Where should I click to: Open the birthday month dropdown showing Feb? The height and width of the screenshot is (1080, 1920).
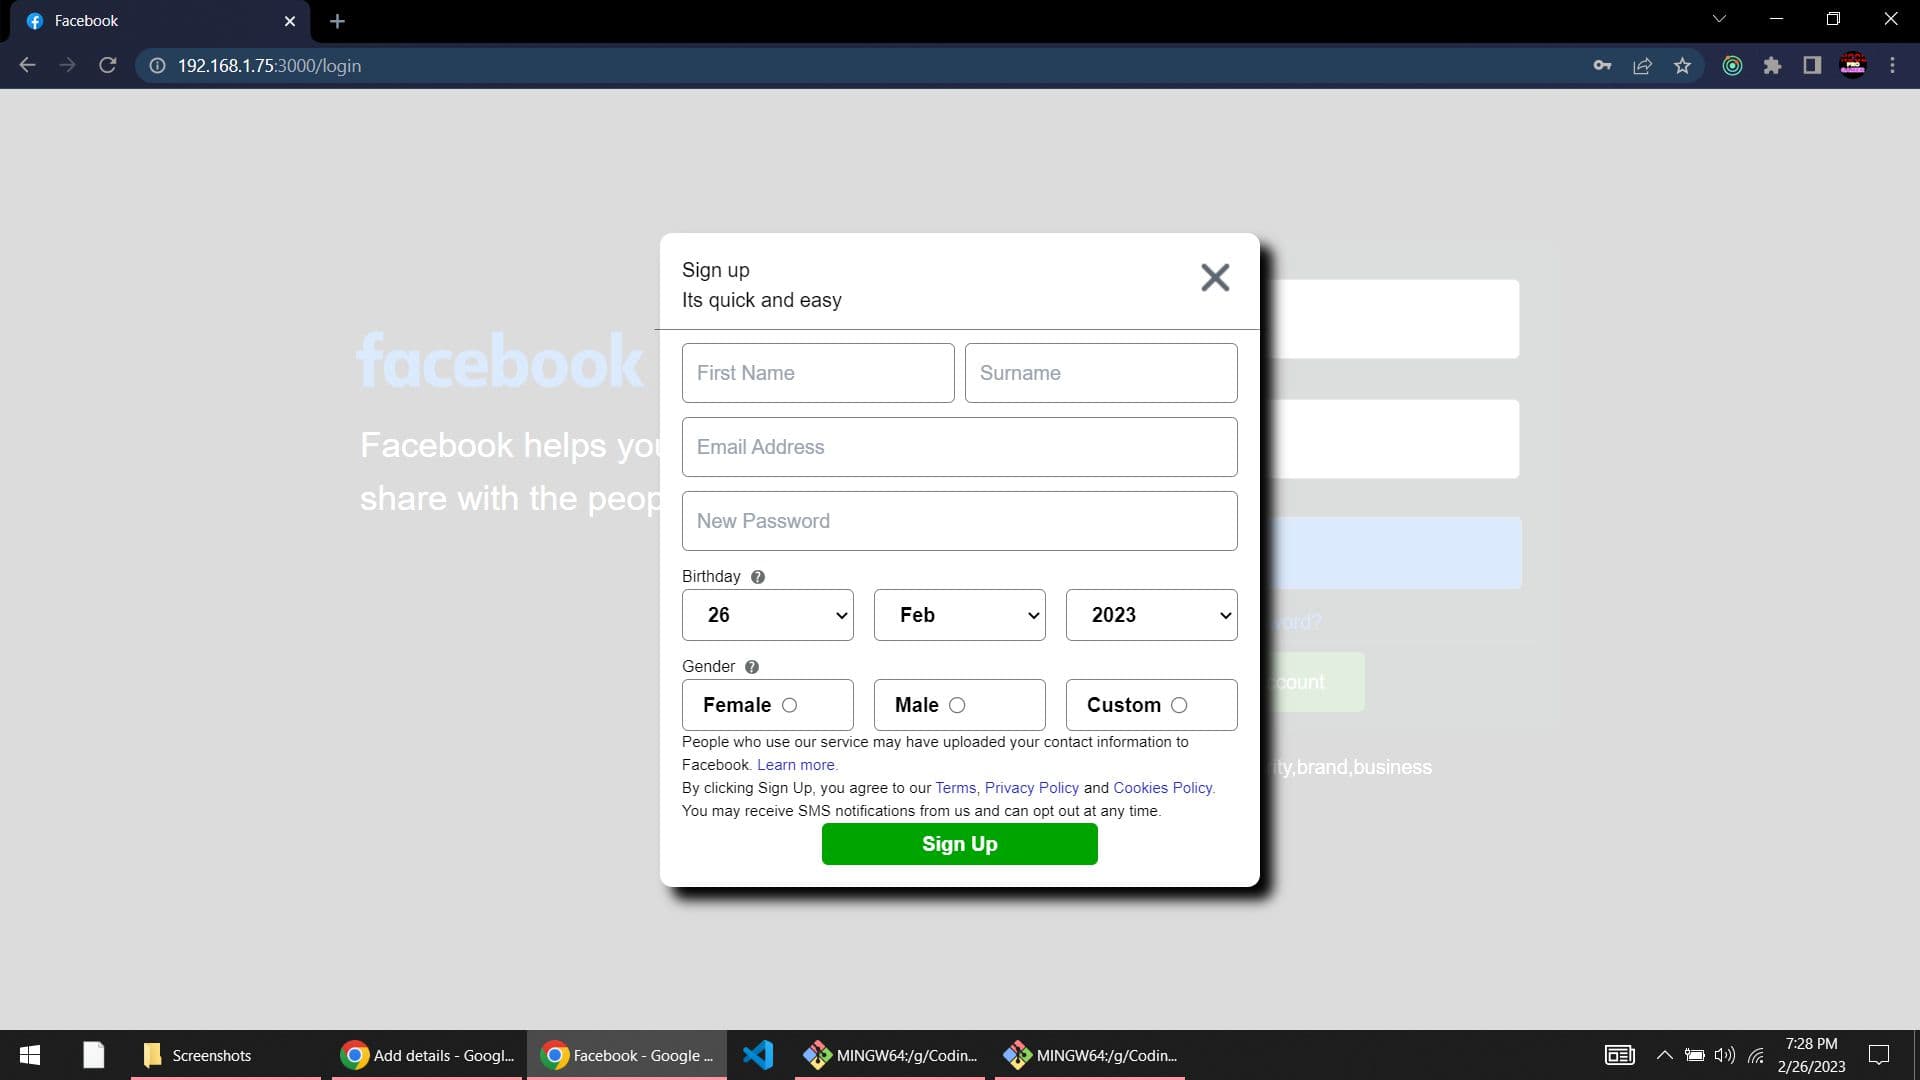point(959,615)
